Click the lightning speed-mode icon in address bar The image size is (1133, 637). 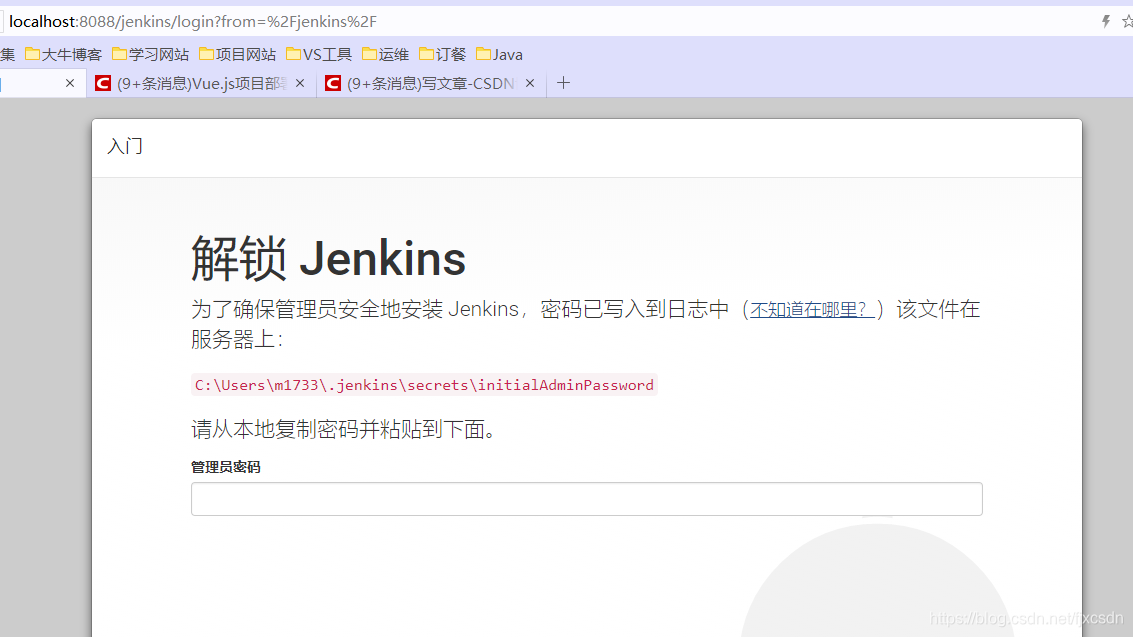tap(1106, 22)
